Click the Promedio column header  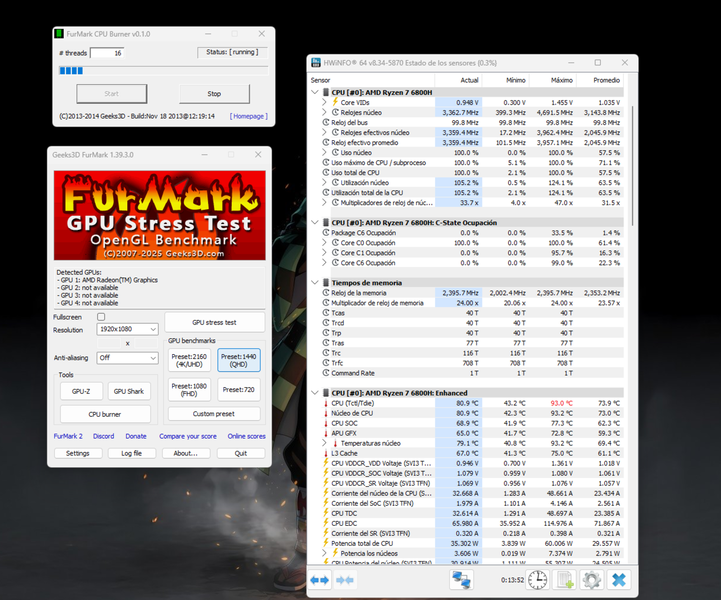click(605, 79)
